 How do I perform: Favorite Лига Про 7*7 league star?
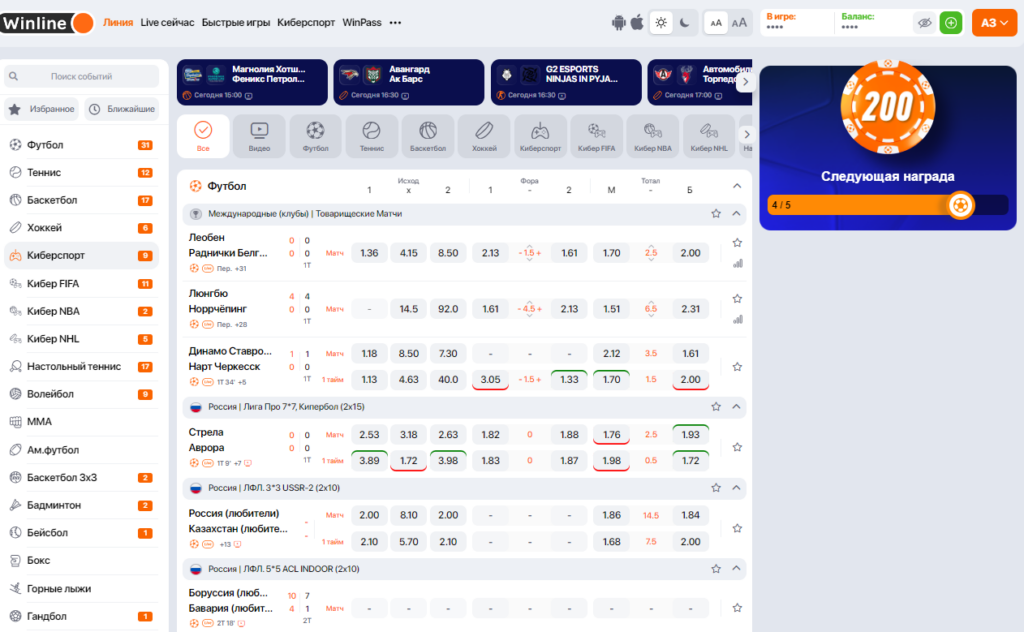click(716, 406)
